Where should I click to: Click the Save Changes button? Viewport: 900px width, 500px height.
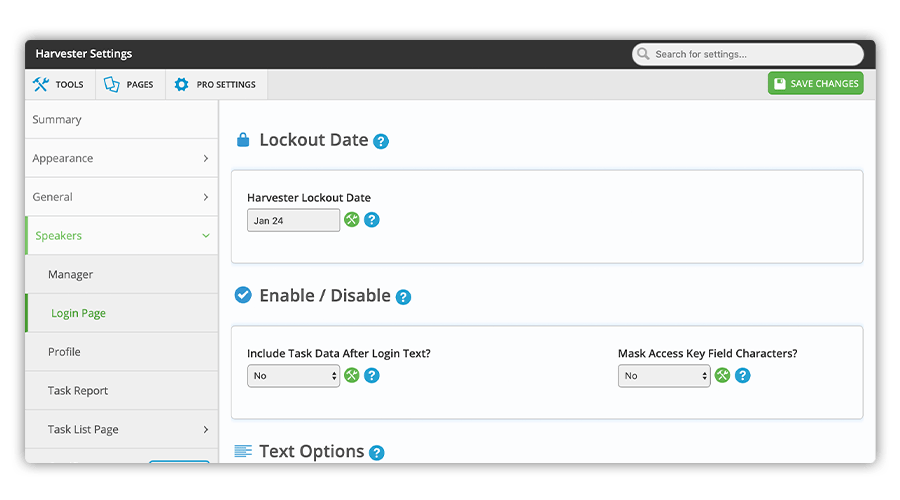(x=816, y=84)
